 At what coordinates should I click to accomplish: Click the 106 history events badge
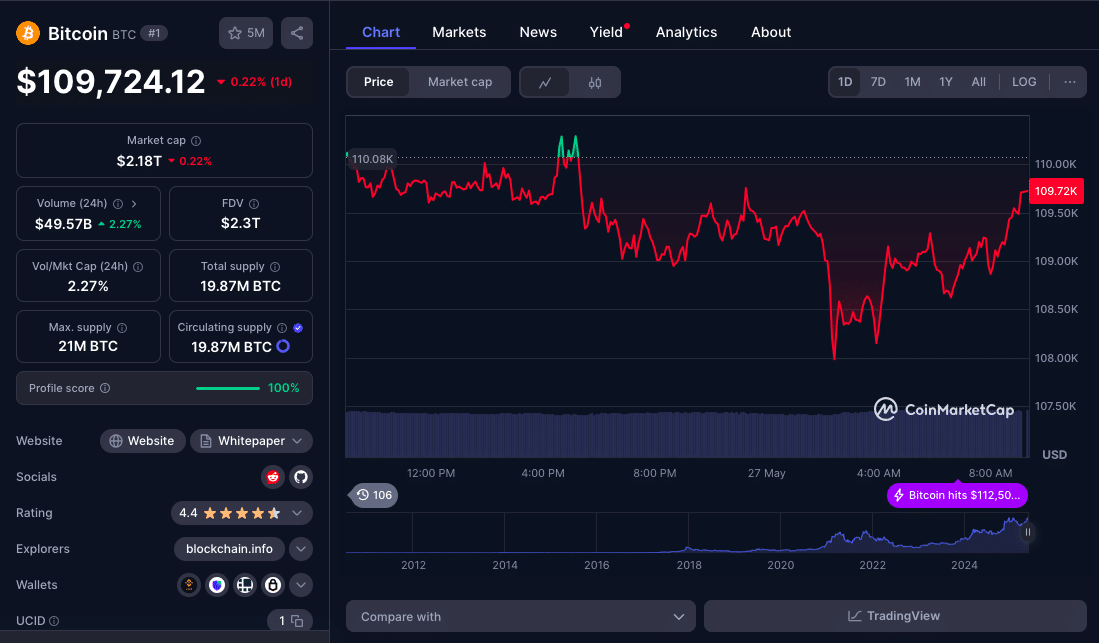click(x=373, y=495)
